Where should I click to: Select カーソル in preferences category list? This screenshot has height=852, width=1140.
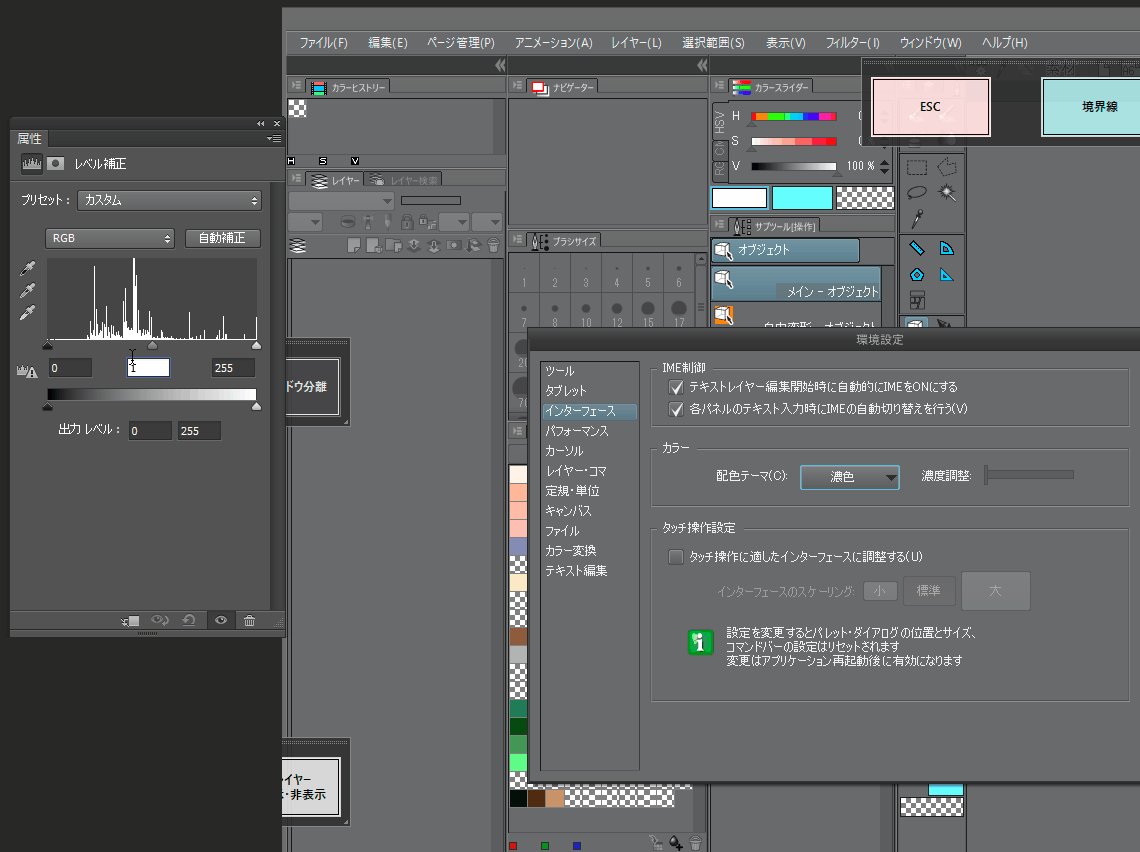coord(564,451)
